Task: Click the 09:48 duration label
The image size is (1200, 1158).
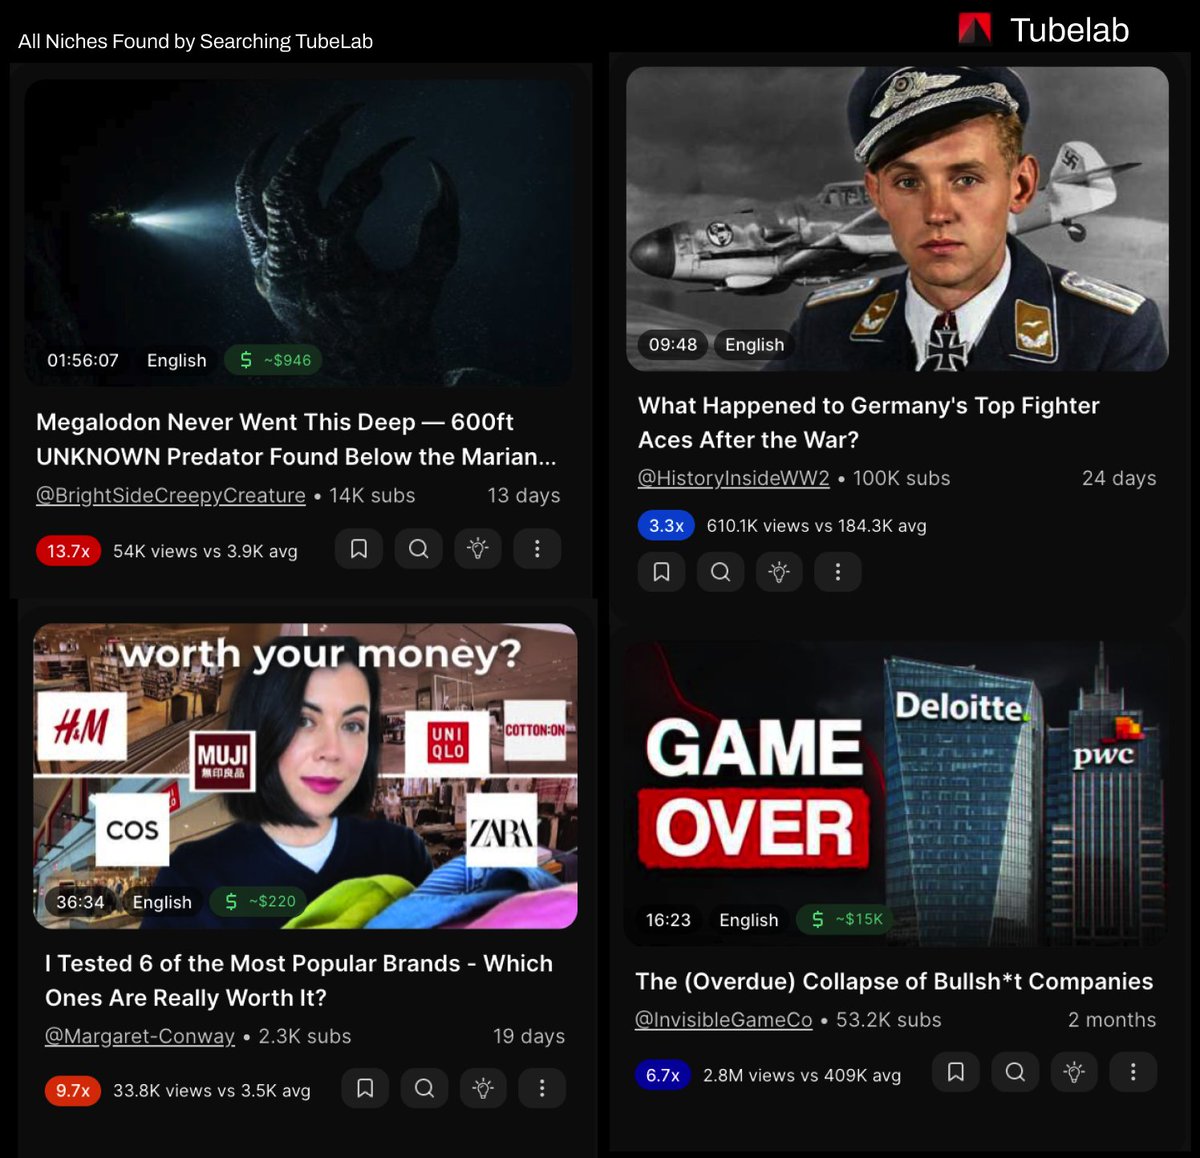Action: pos(673,345)
